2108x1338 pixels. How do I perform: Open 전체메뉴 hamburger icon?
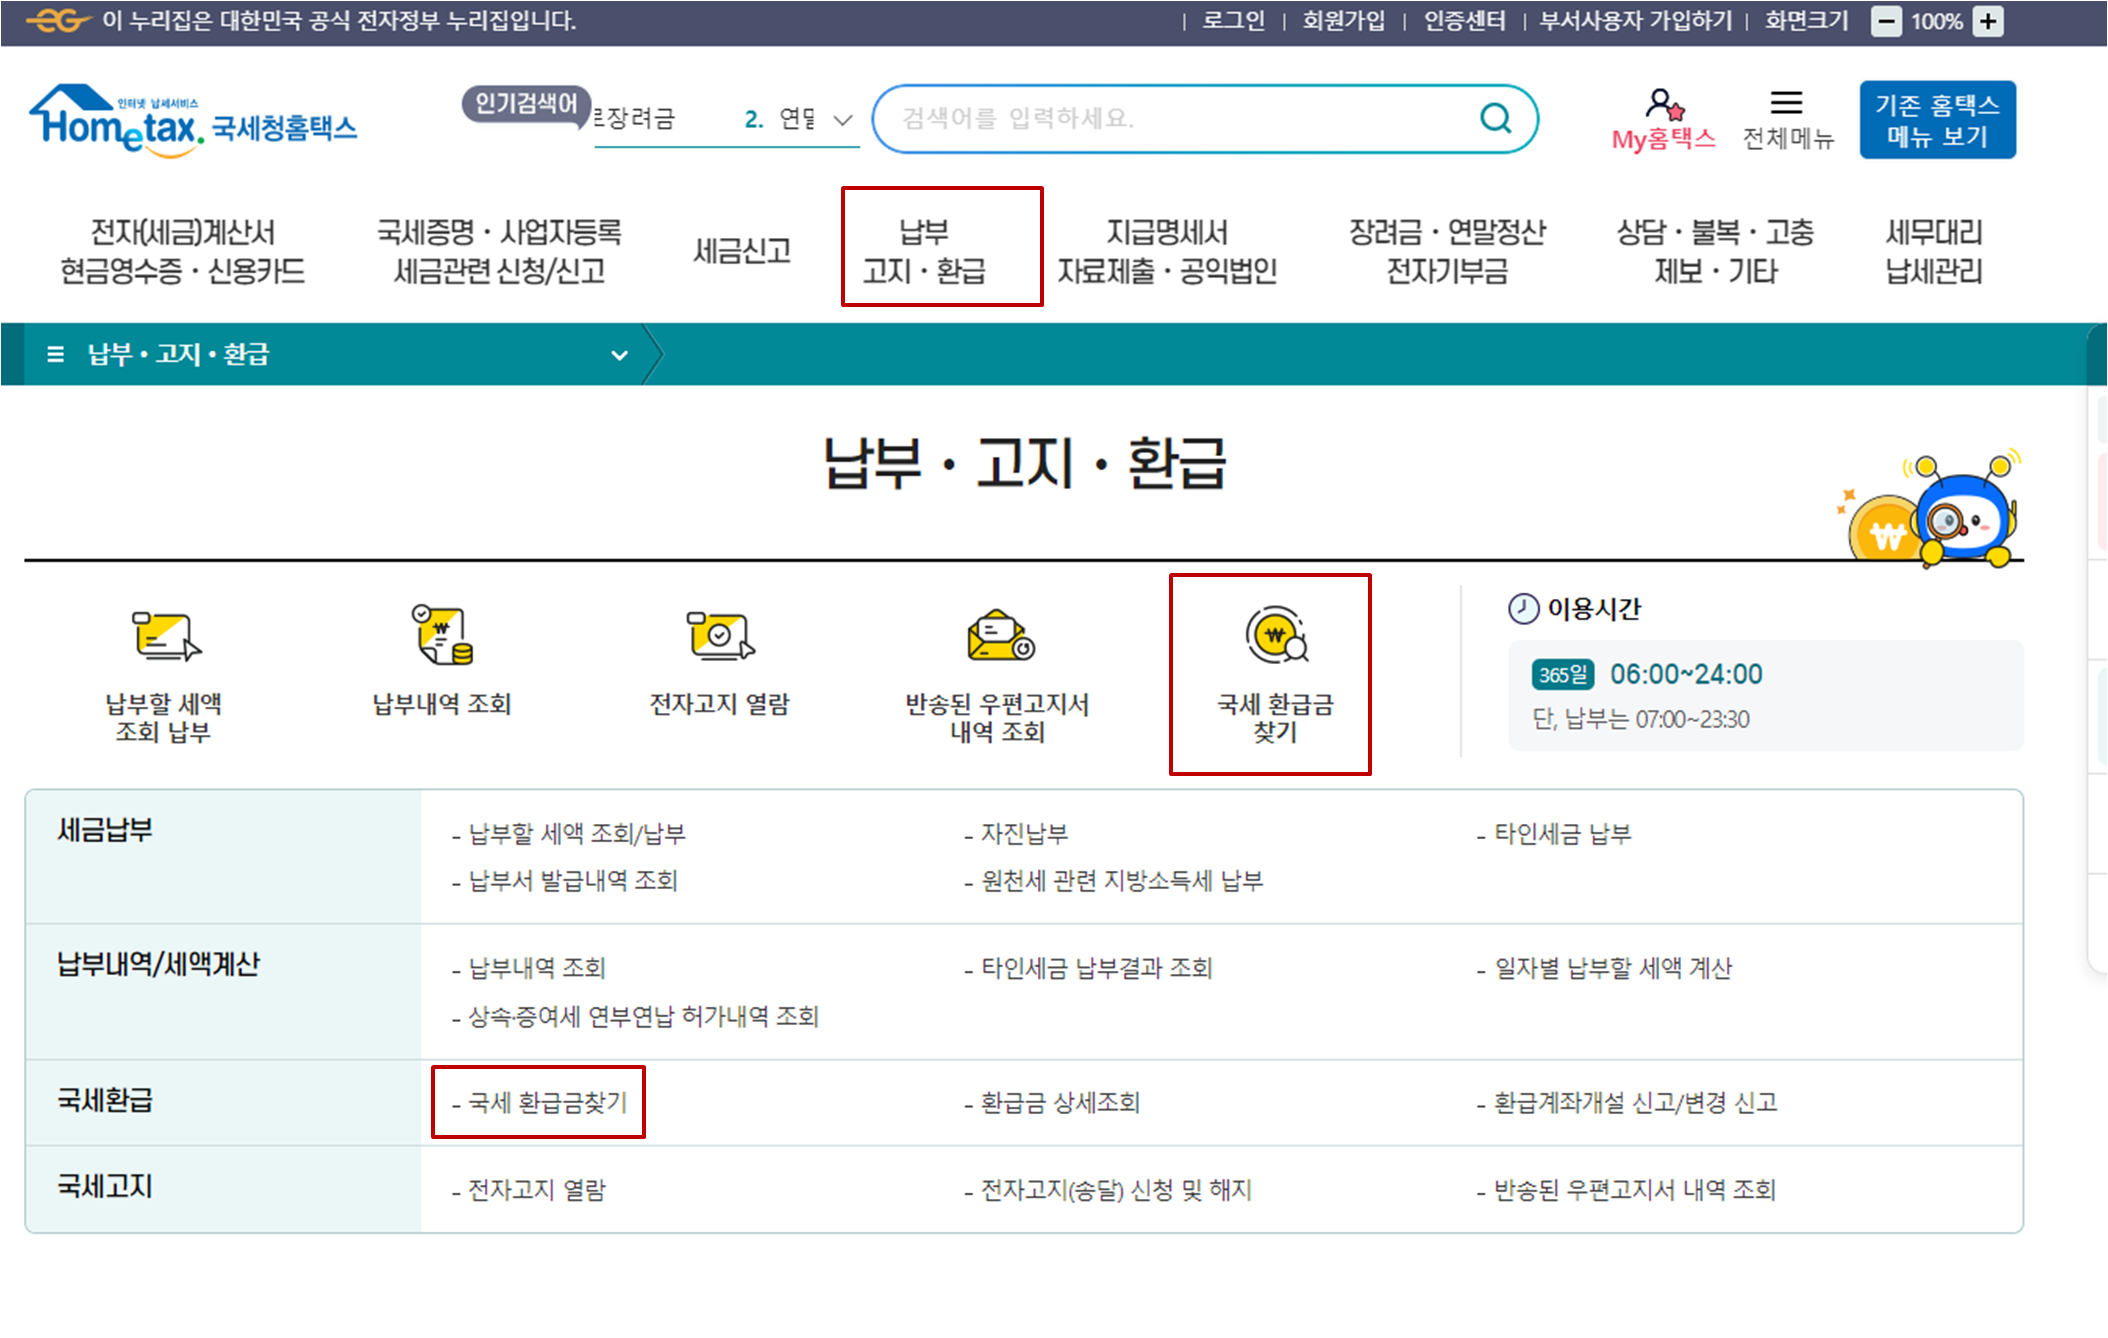(x=1787, y=103)
